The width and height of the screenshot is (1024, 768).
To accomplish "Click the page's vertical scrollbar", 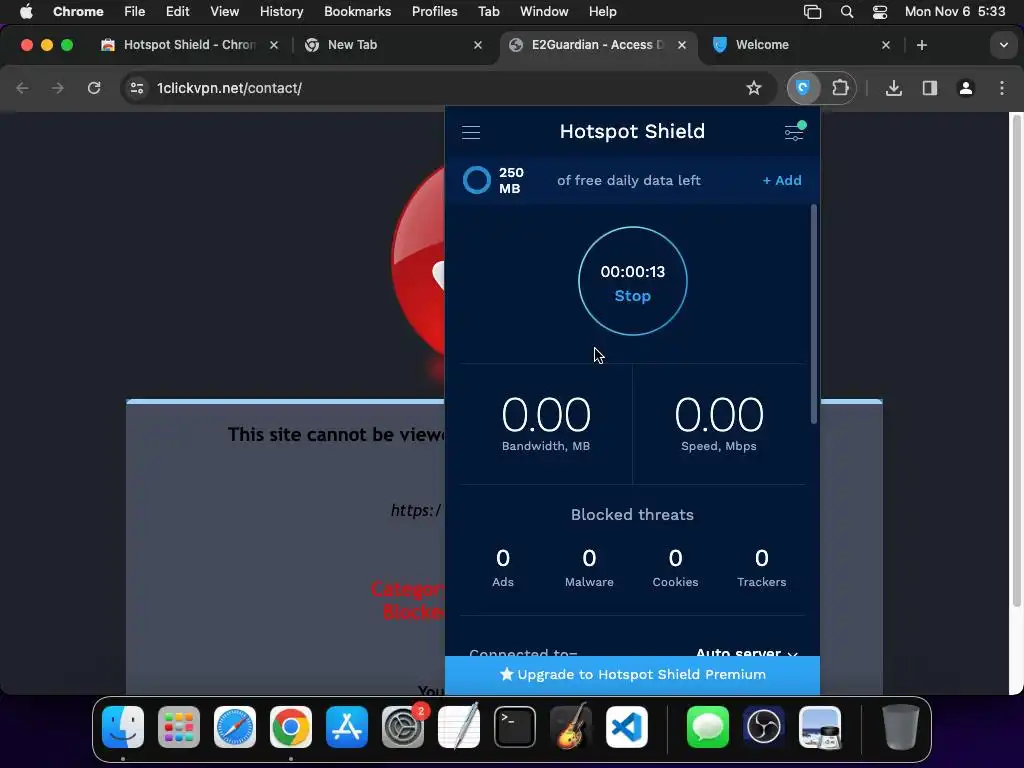I will pos(1016,361).
